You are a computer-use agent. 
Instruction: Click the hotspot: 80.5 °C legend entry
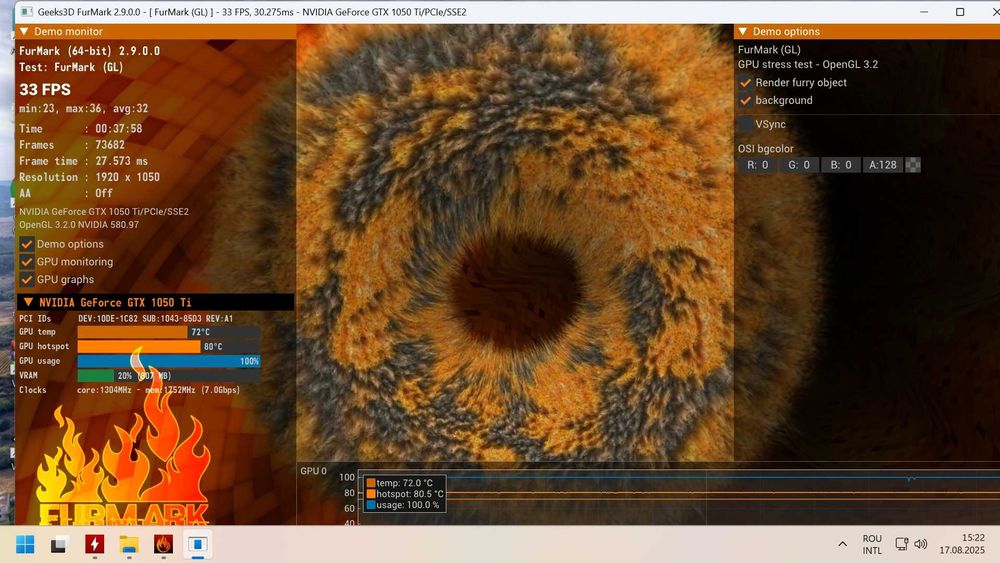405,494
